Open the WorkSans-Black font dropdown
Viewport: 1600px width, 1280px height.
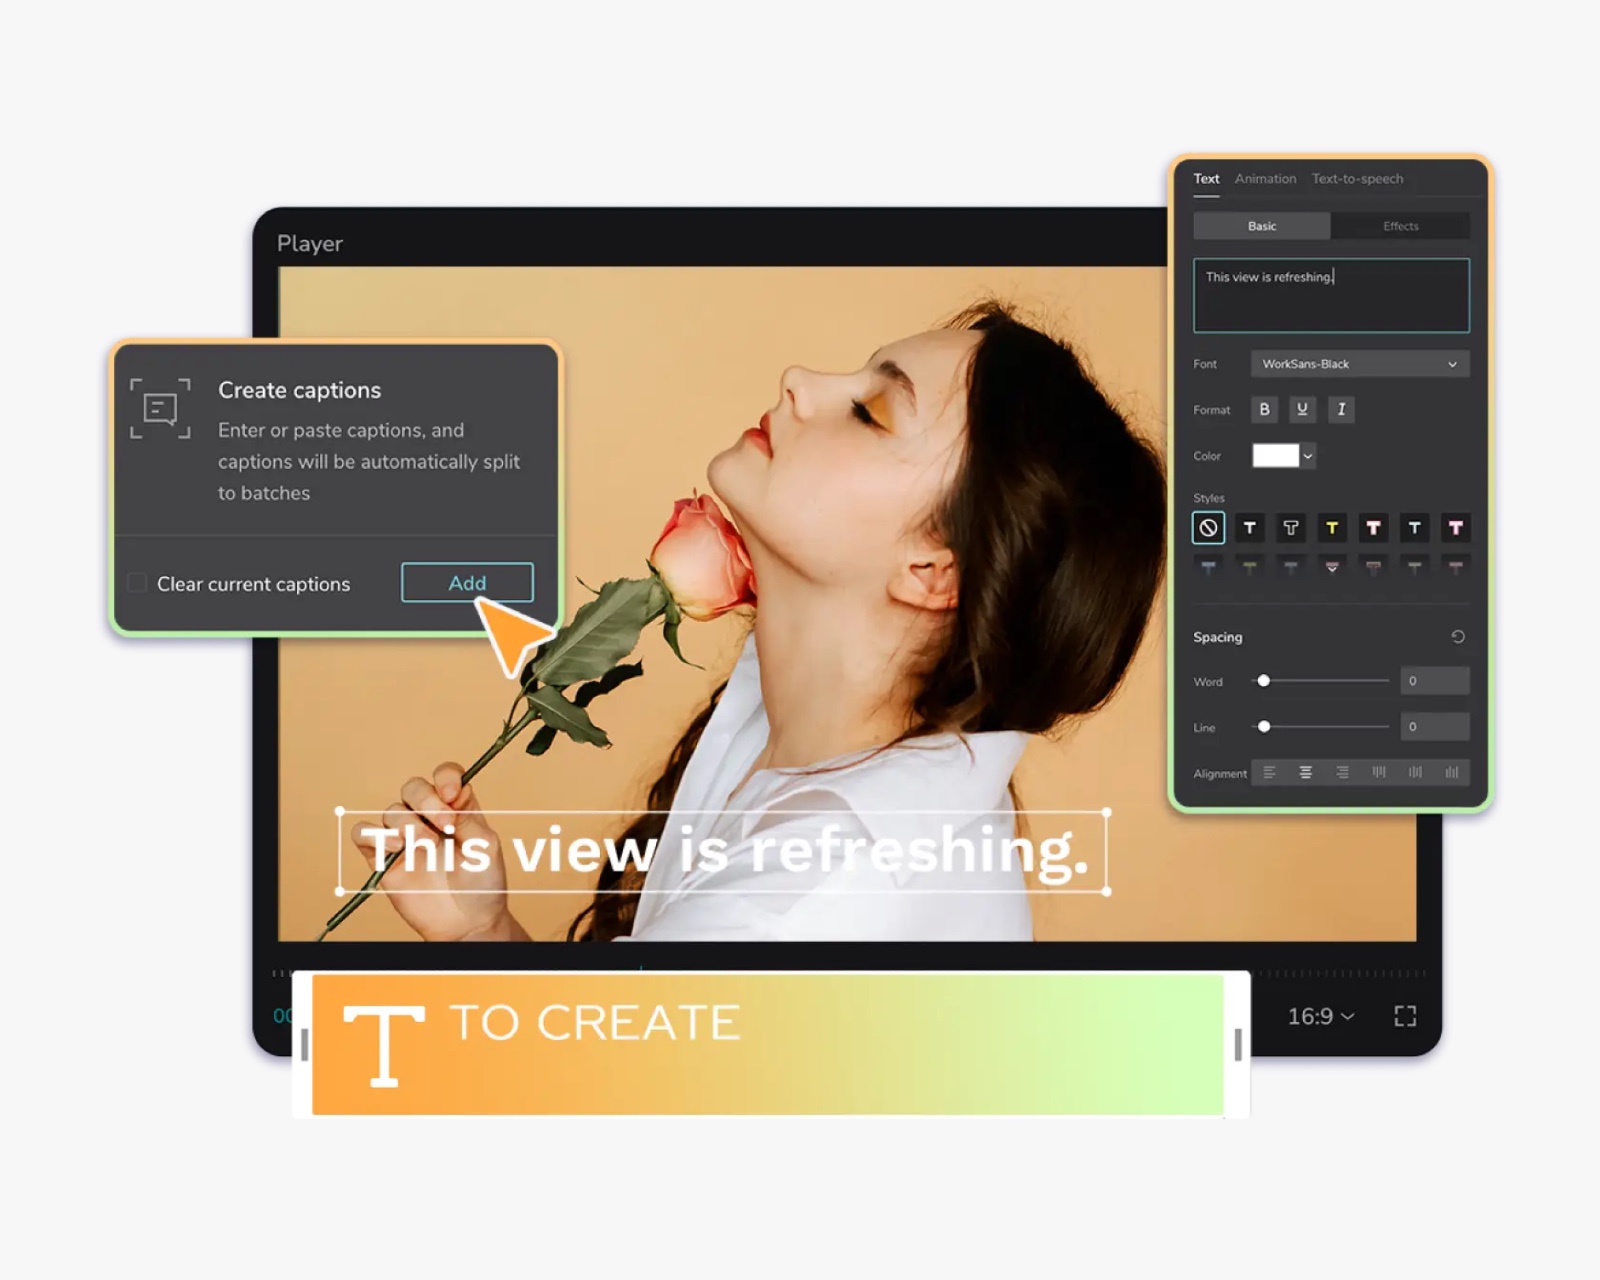(1359, 364)
